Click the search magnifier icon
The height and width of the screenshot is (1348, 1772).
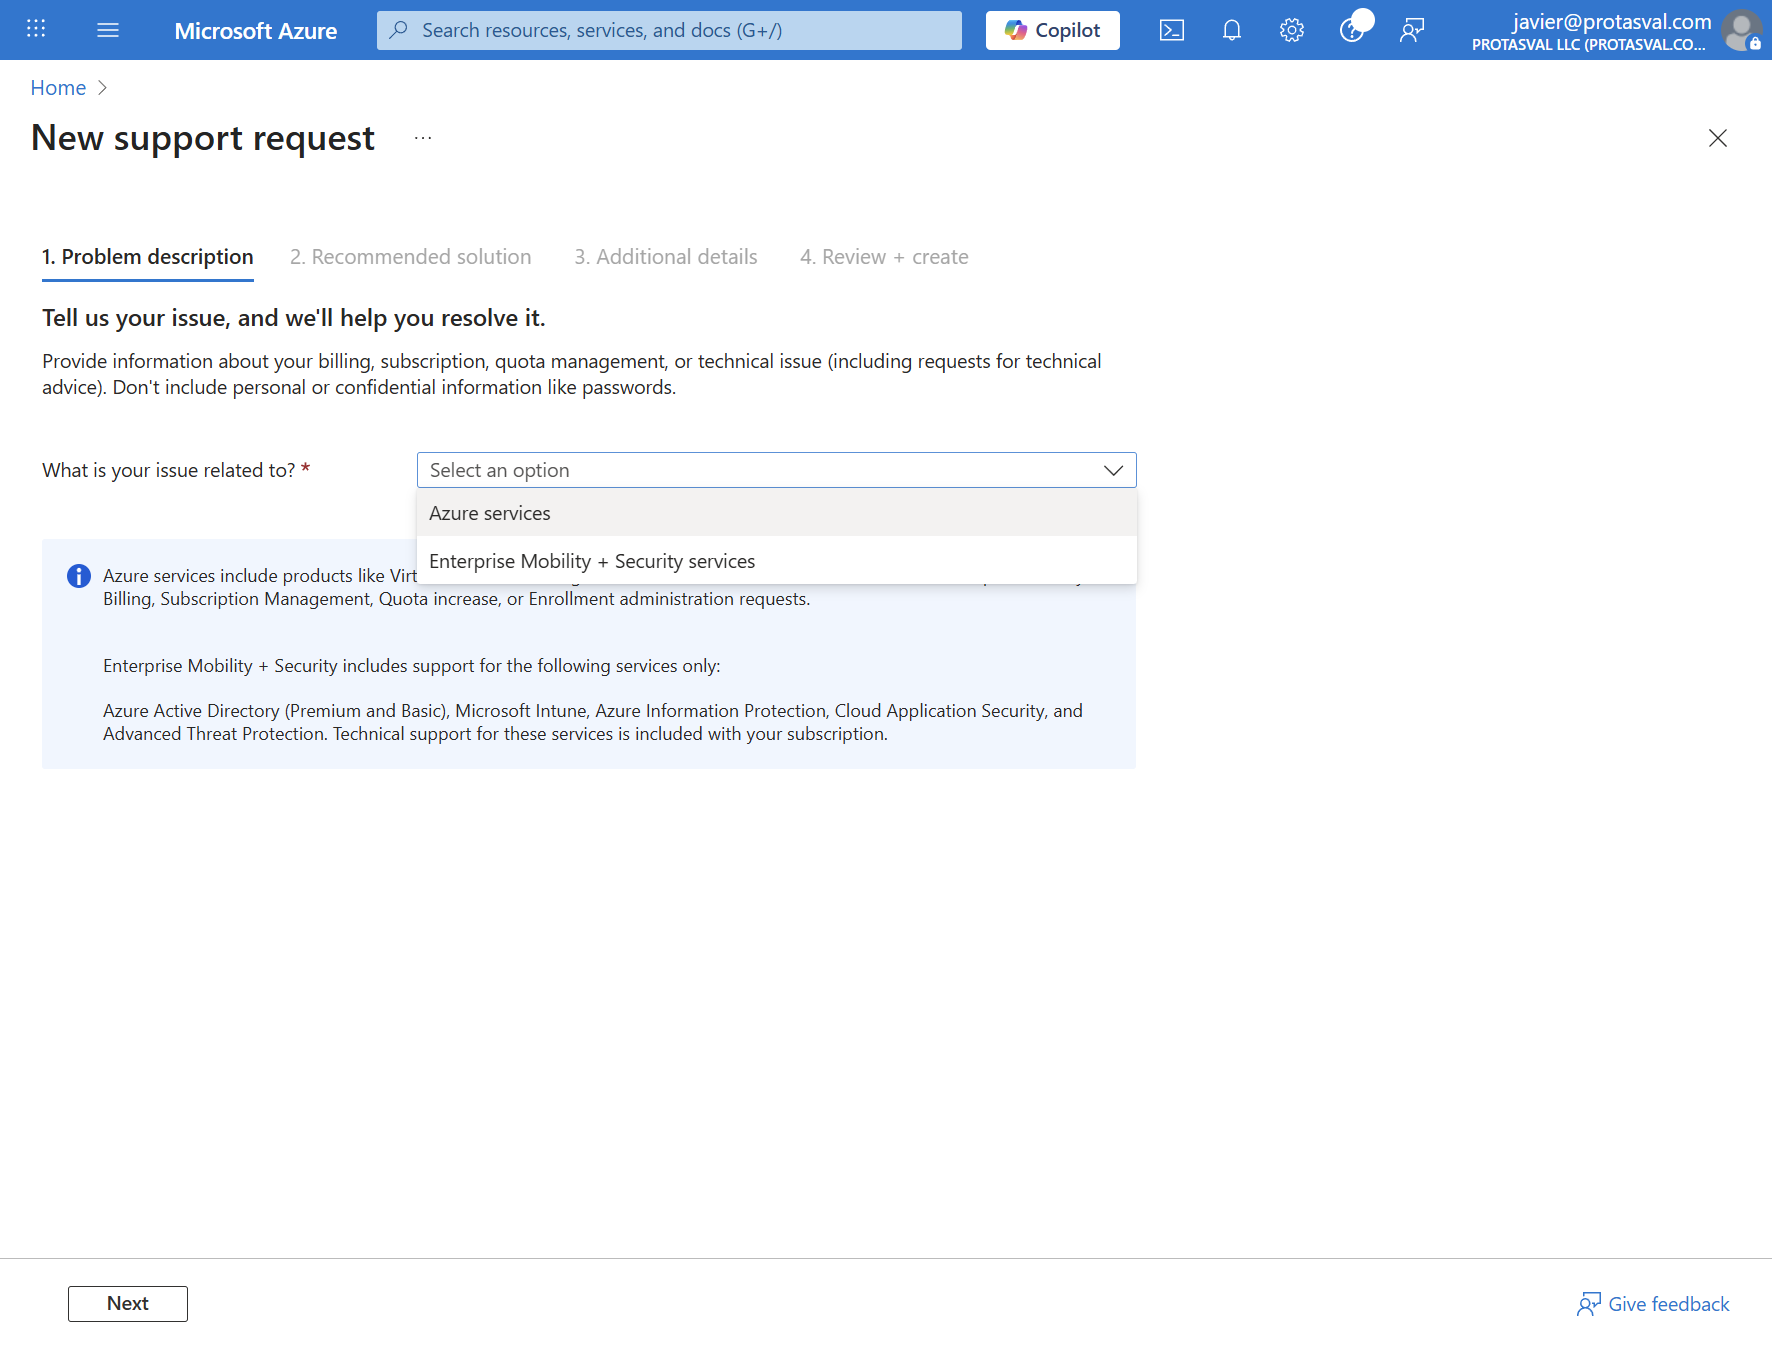click(x=399, y=30)
